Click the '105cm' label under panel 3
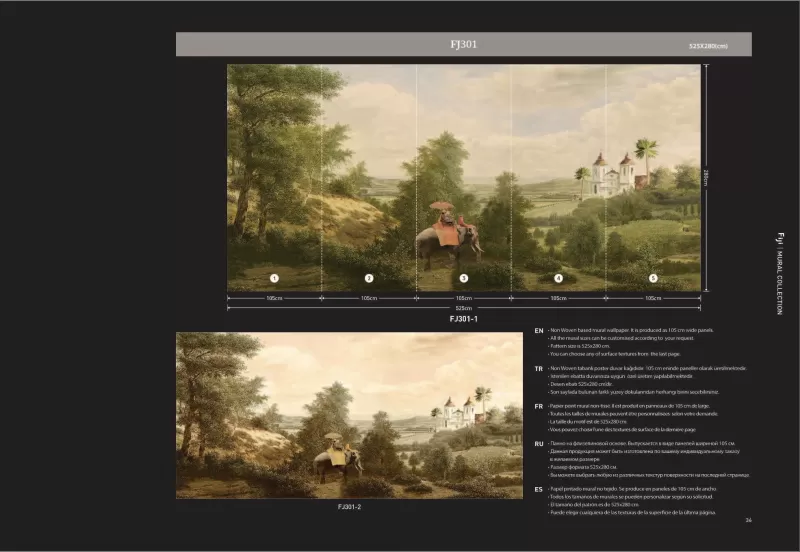 click(464, 298)
